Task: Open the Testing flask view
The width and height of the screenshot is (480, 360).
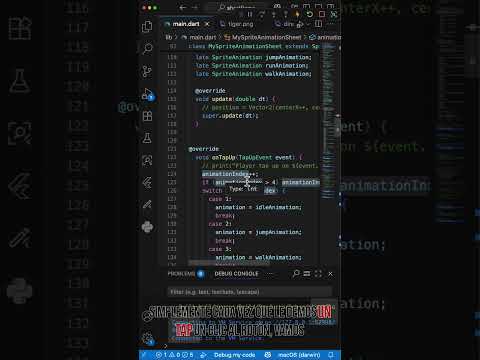Action: point(147,138)
